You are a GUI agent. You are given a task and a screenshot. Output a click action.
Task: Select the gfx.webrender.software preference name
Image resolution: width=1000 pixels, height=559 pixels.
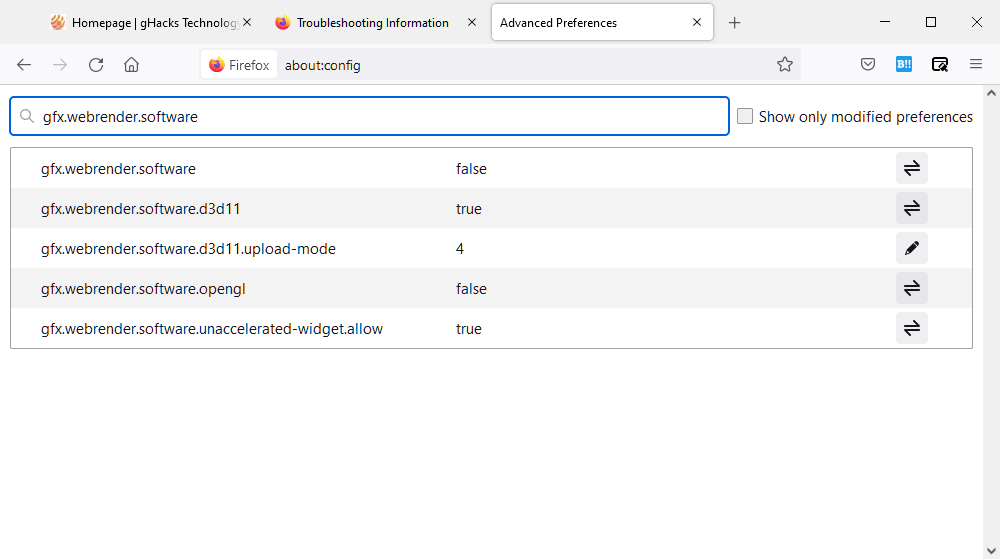(x=118, y=169)
